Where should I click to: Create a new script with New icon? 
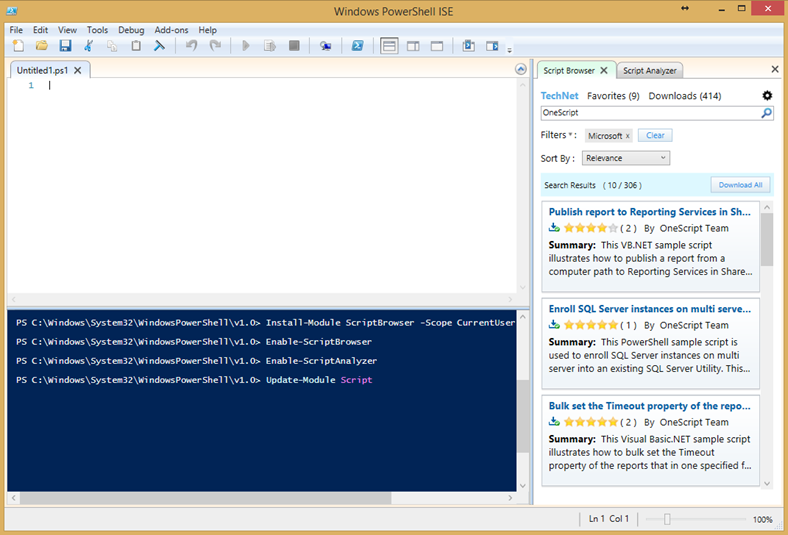point(18,46)
